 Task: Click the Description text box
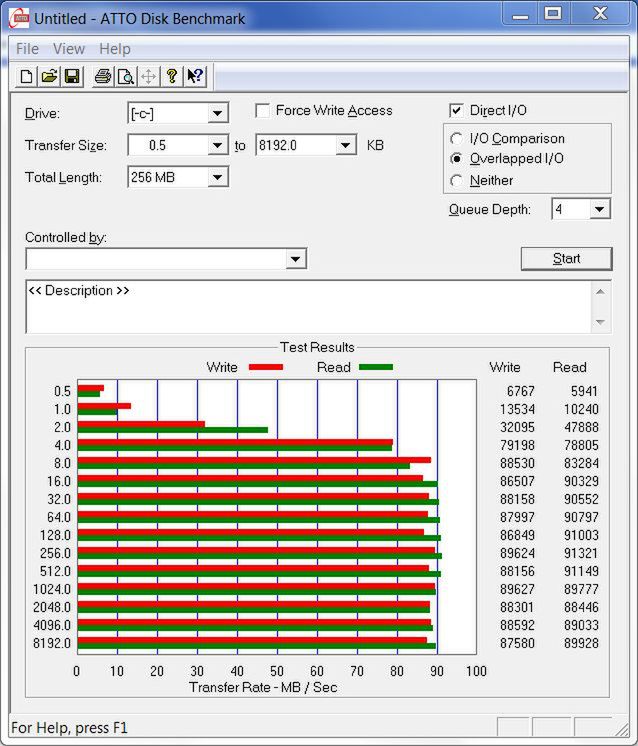click(x=308, y=307)
